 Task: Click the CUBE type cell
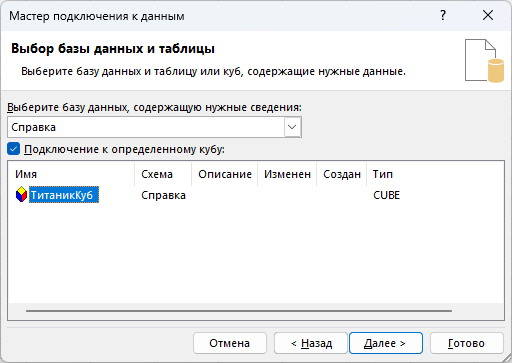(x=386, y=195)
